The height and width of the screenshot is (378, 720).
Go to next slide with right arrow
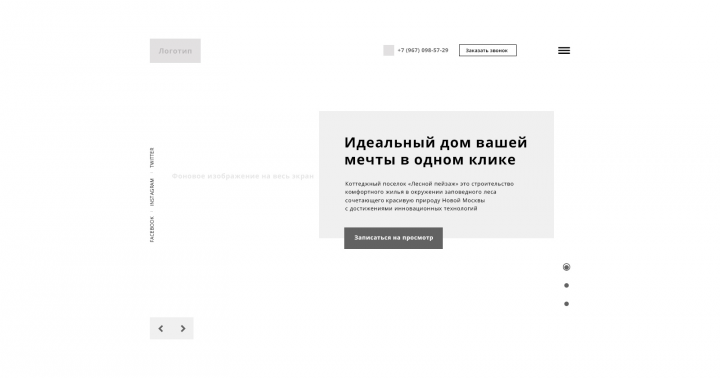(x=183, y=328)
